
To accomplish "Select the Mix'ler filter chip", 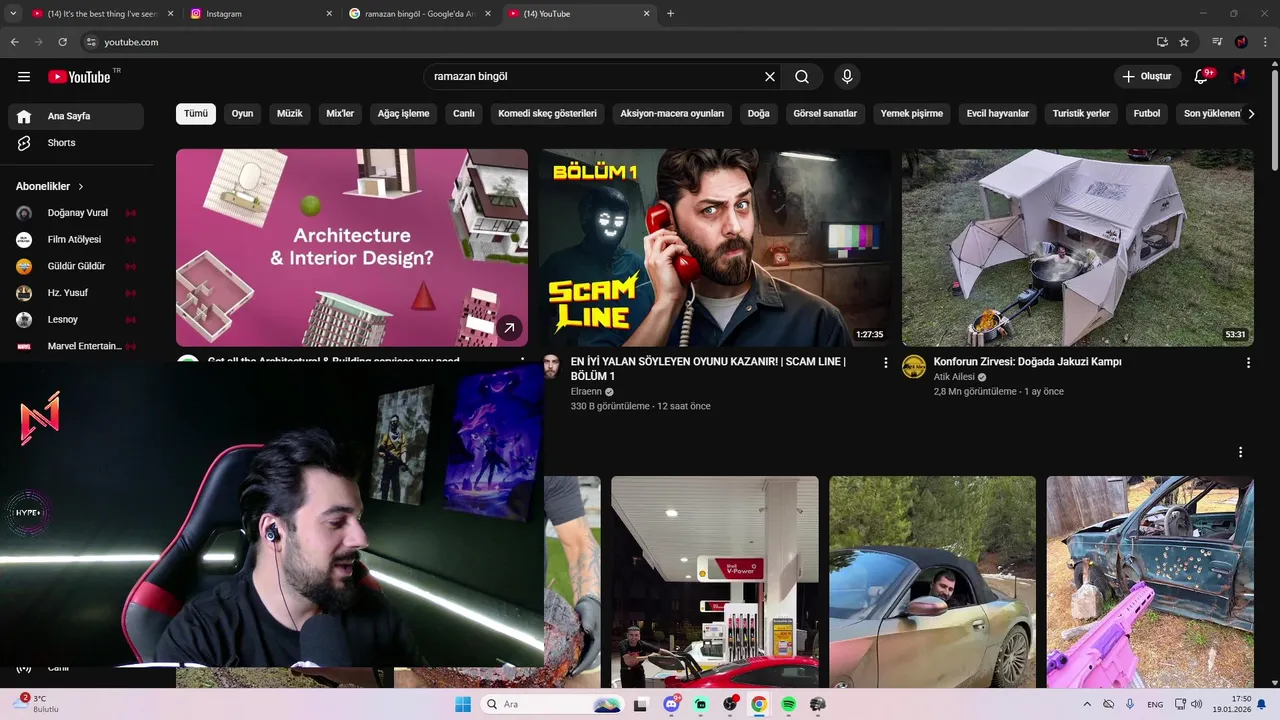I will click(340, 114).
